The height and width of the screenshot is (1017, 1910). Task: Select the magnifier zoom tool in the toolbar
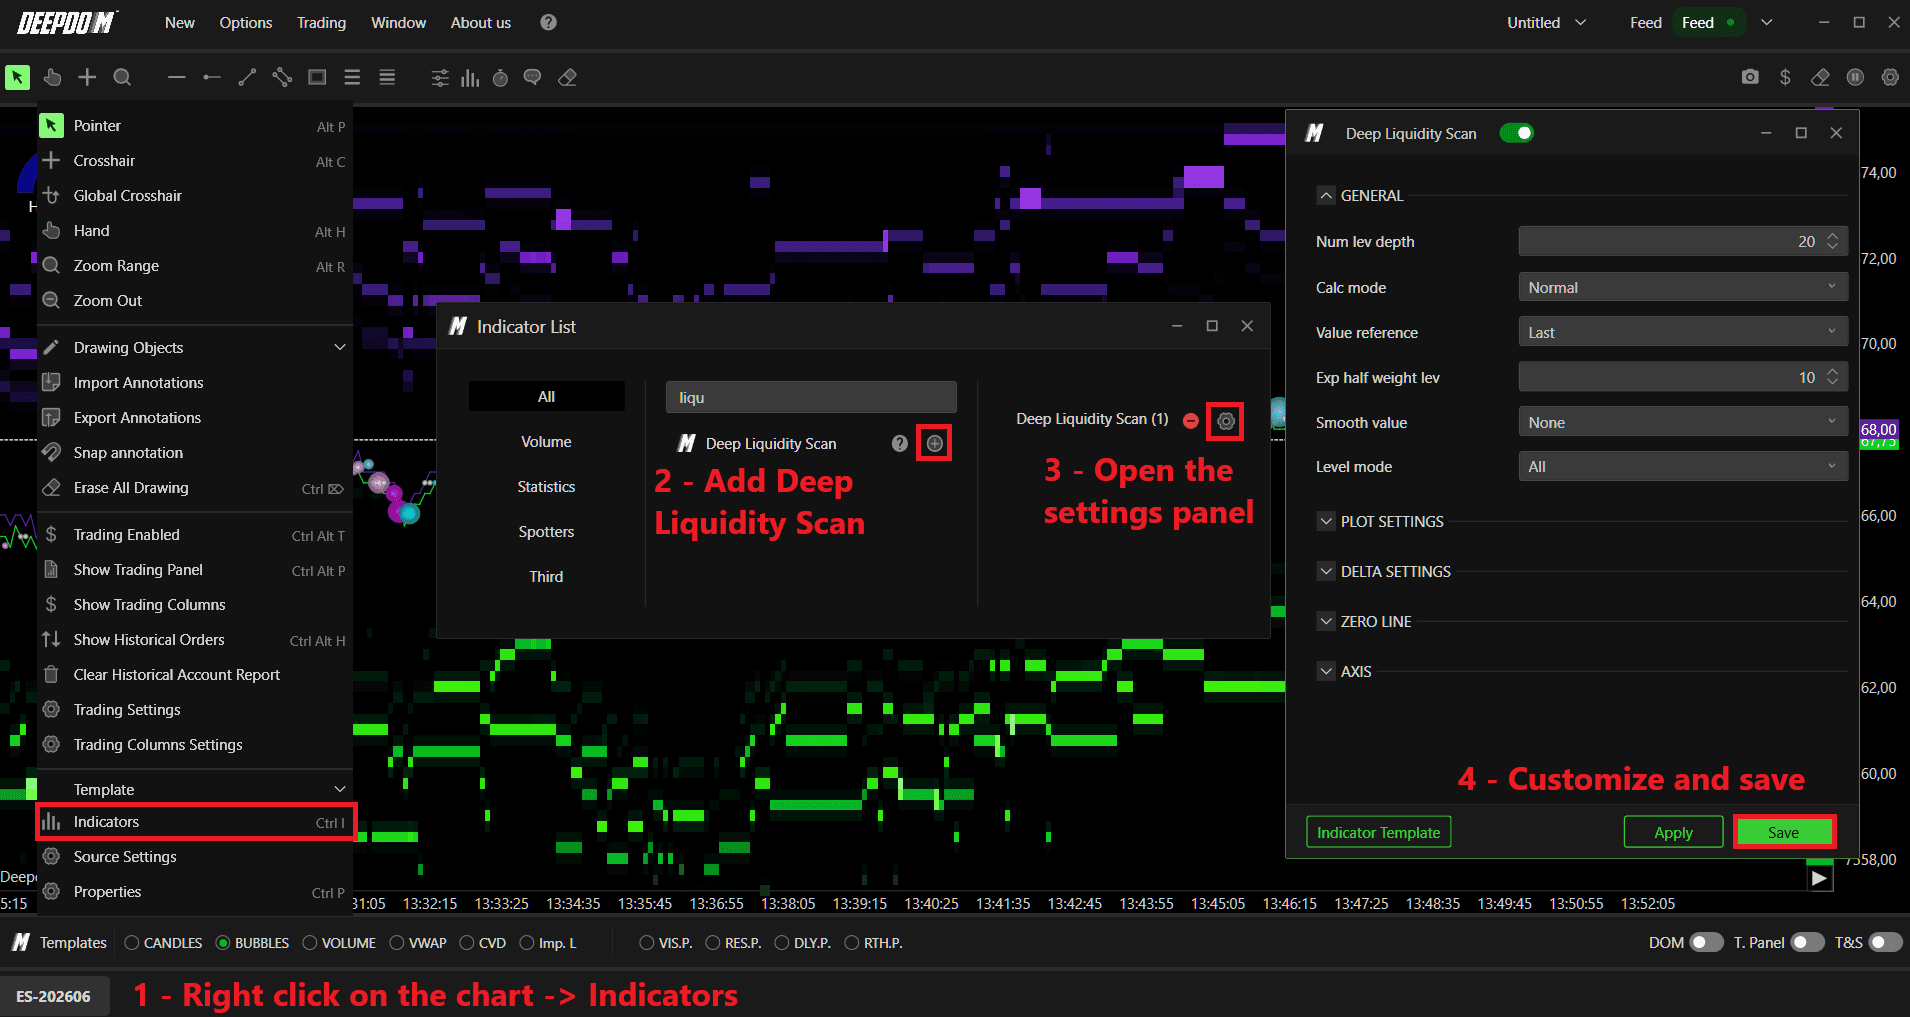pyautogui.click(x=122, y=77)
